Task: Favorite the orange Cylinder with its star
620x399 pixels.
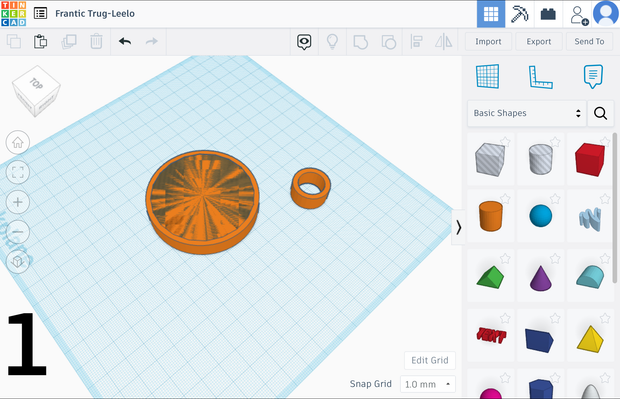Action: (x=505, y=199)
